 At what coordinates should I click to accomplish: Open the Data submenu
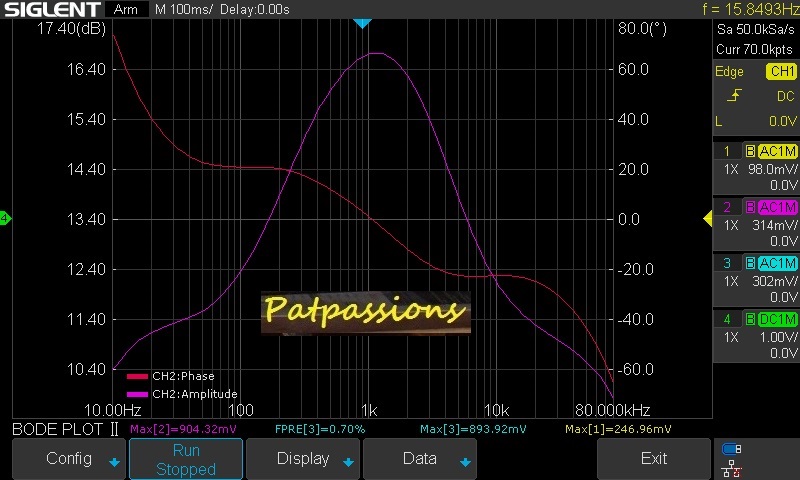click(419, 459)
